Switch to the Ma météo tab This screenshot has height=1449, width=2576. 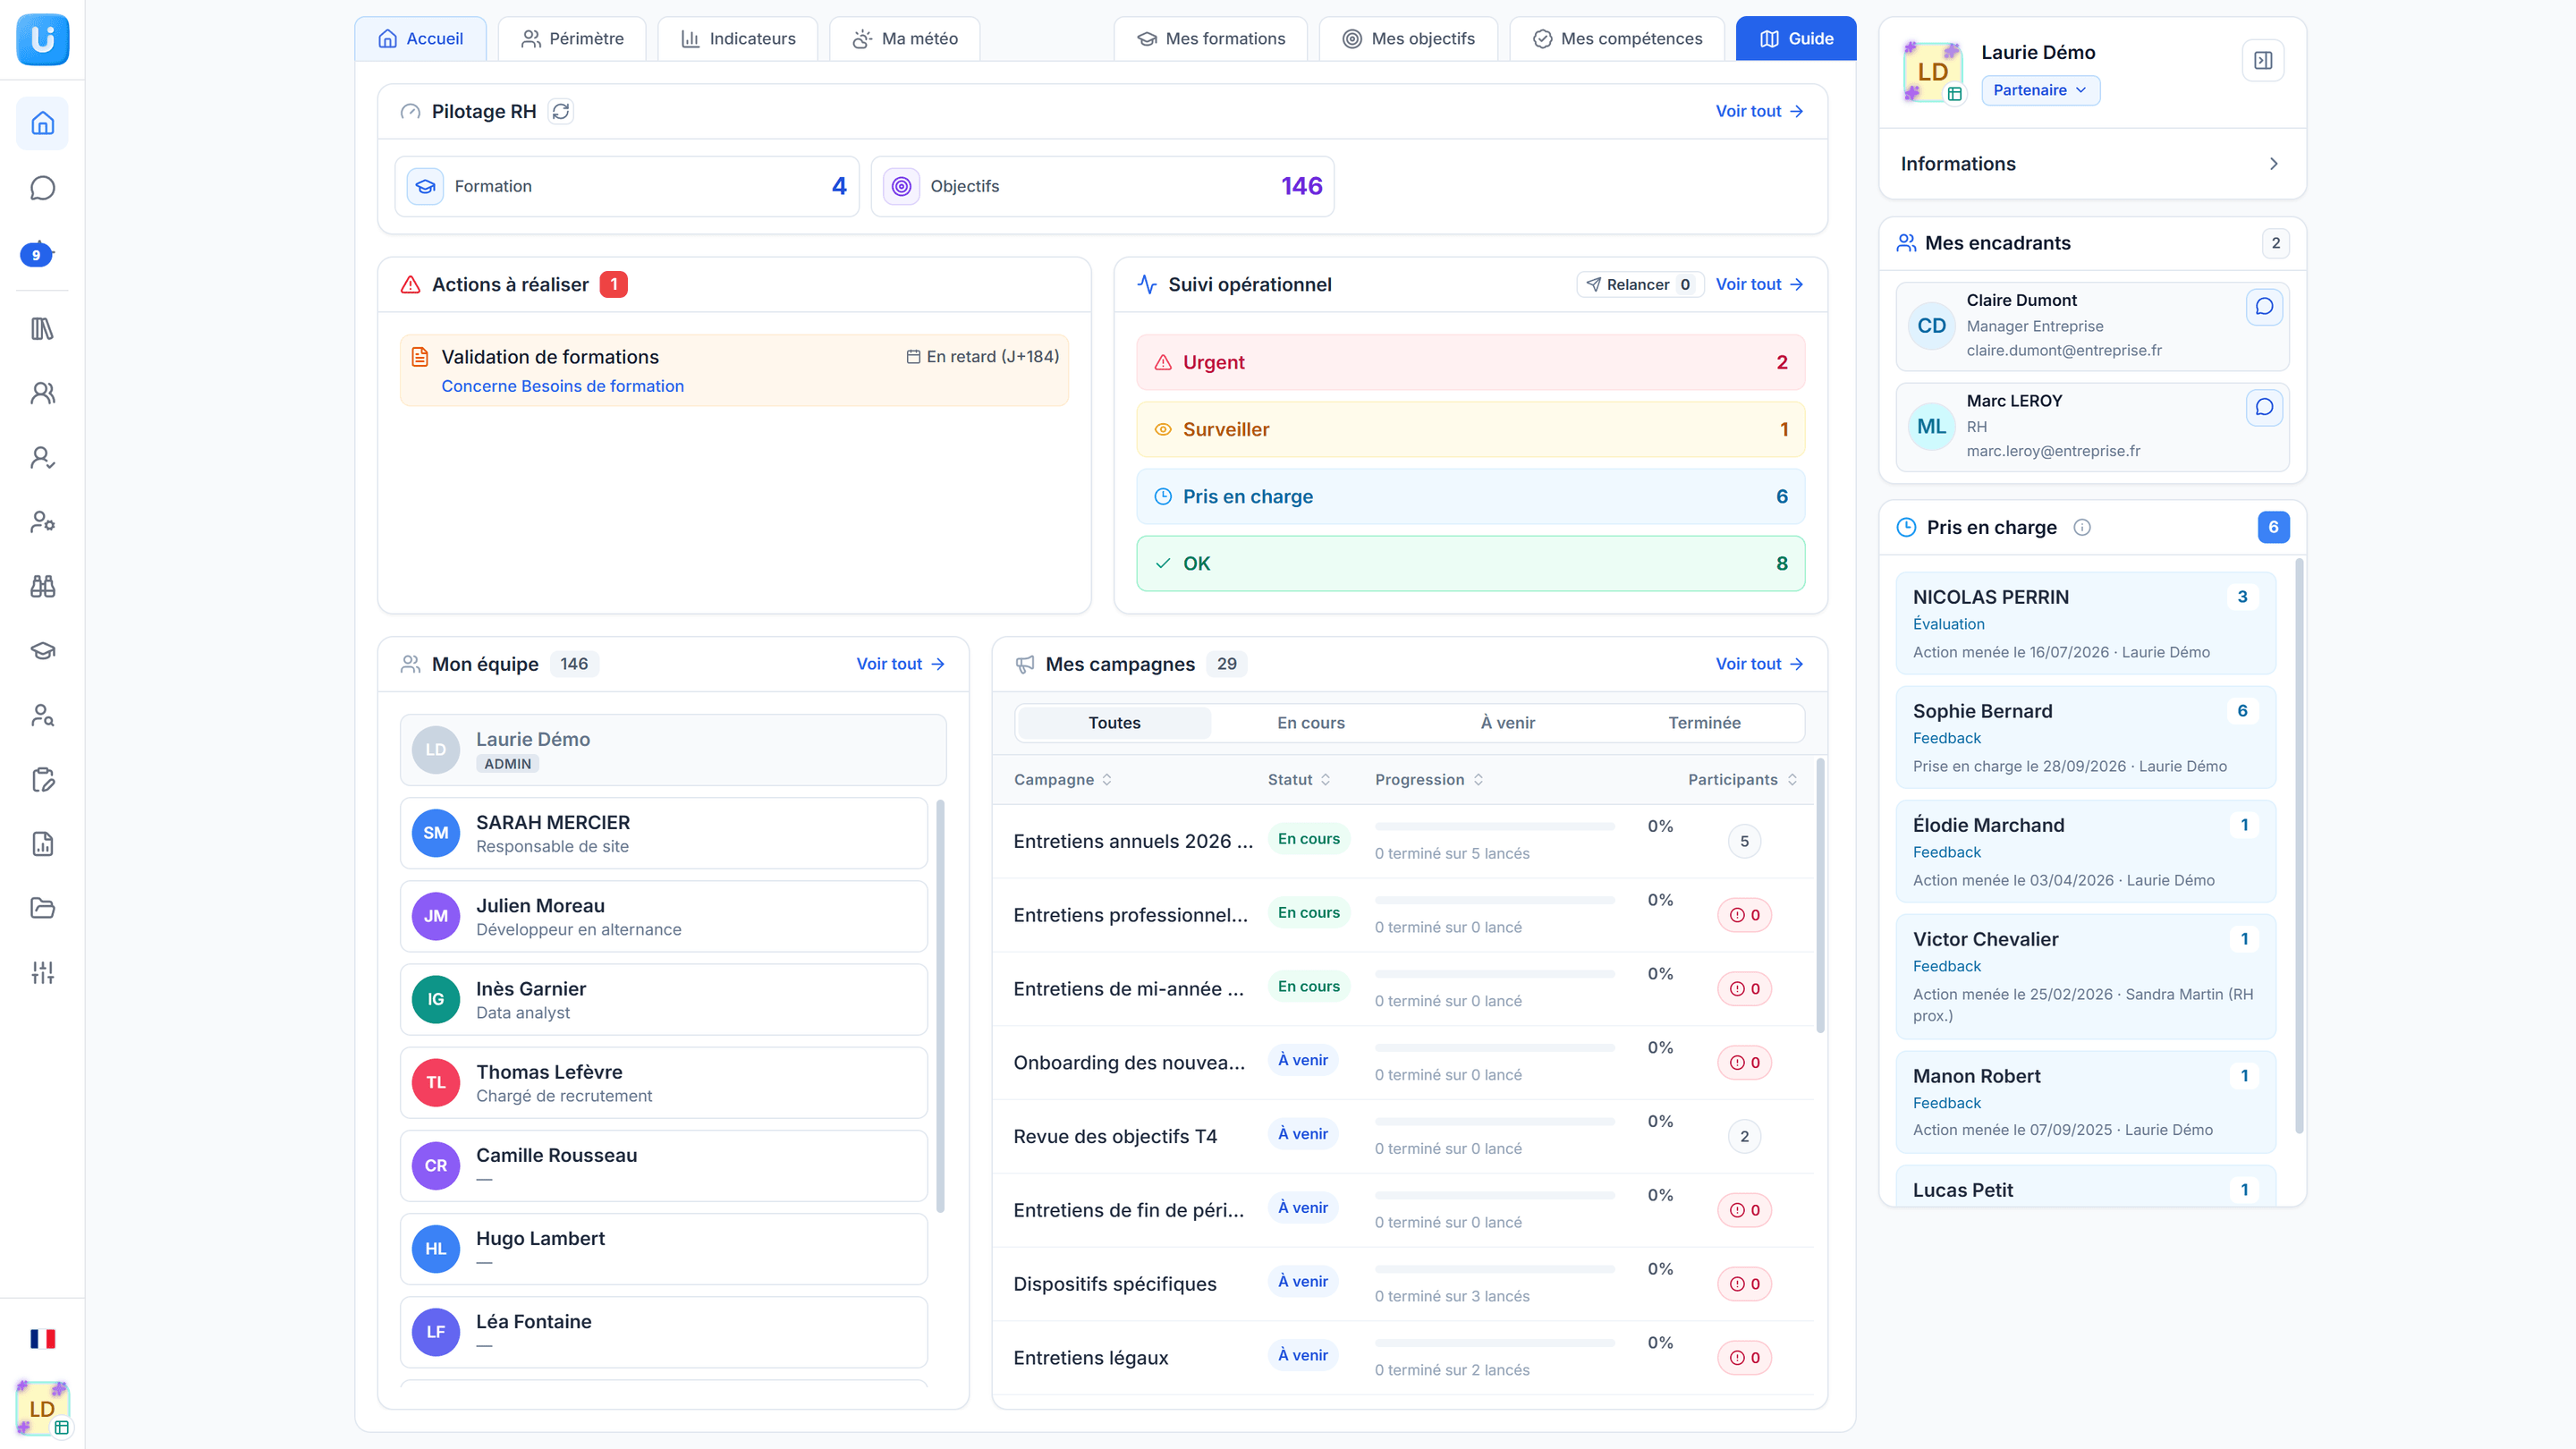click(x=905, y=39)
